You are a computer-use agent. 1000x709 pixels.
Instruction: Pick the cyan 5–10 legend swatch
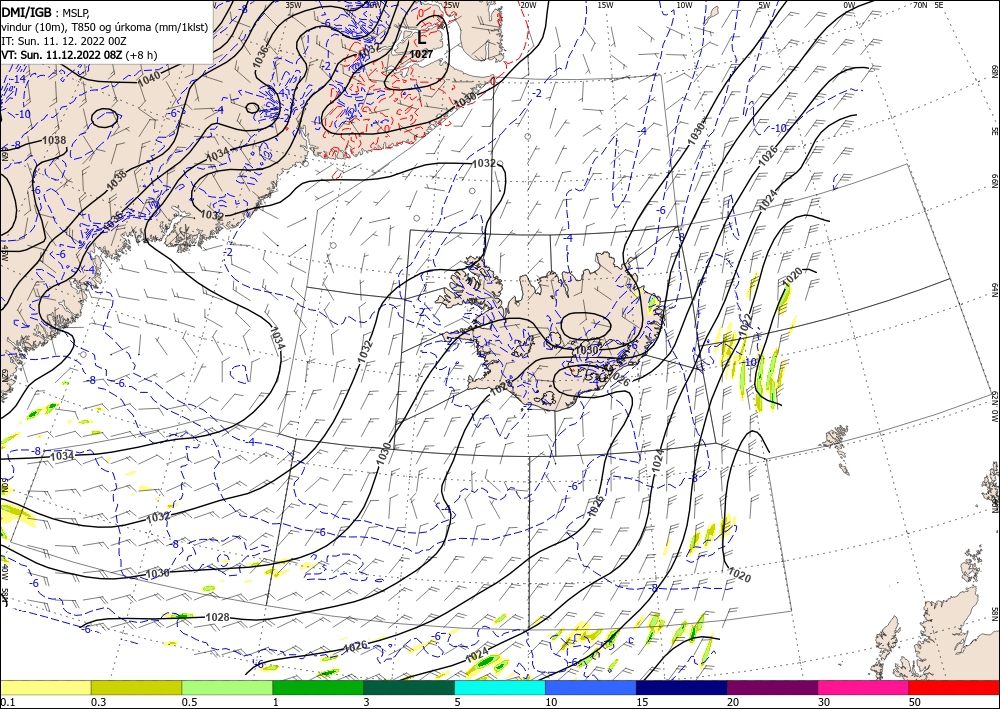pyautogui.click(x=500, y=687)
